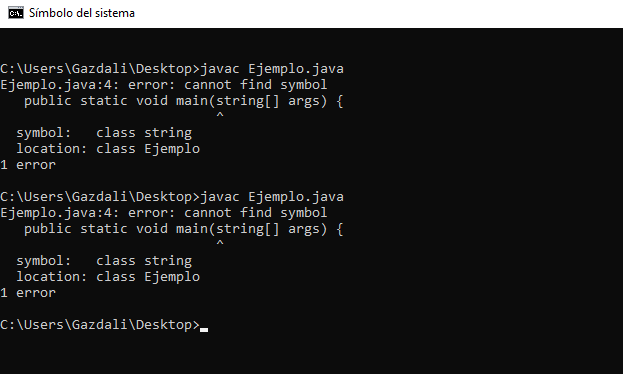Viewport: 623px width, 374px height.
Task: Click the blinking cursor at the last prompt
Action: click(204, 329)
